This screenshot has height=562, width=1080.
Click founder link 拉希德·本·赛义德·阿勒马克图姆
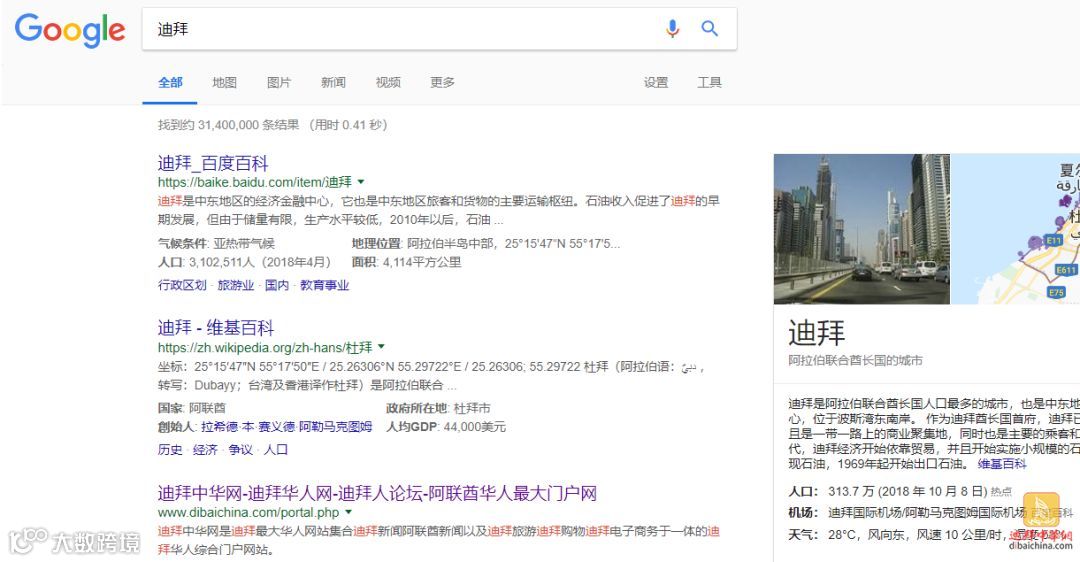click(287, 427)
